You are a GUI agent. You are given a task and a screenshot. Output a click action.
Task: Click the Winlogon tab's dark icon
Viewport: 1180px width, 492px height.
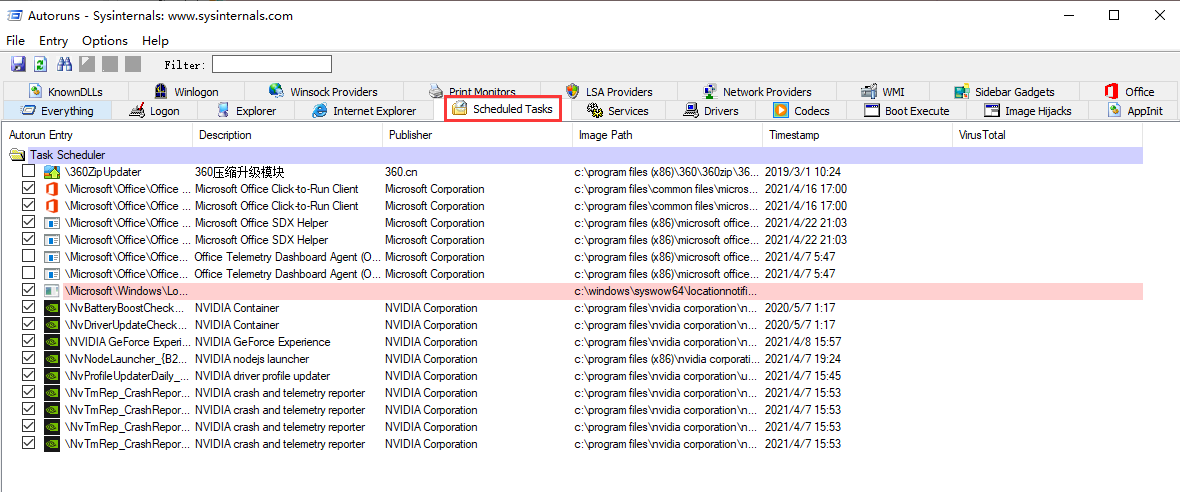[160, 91]
